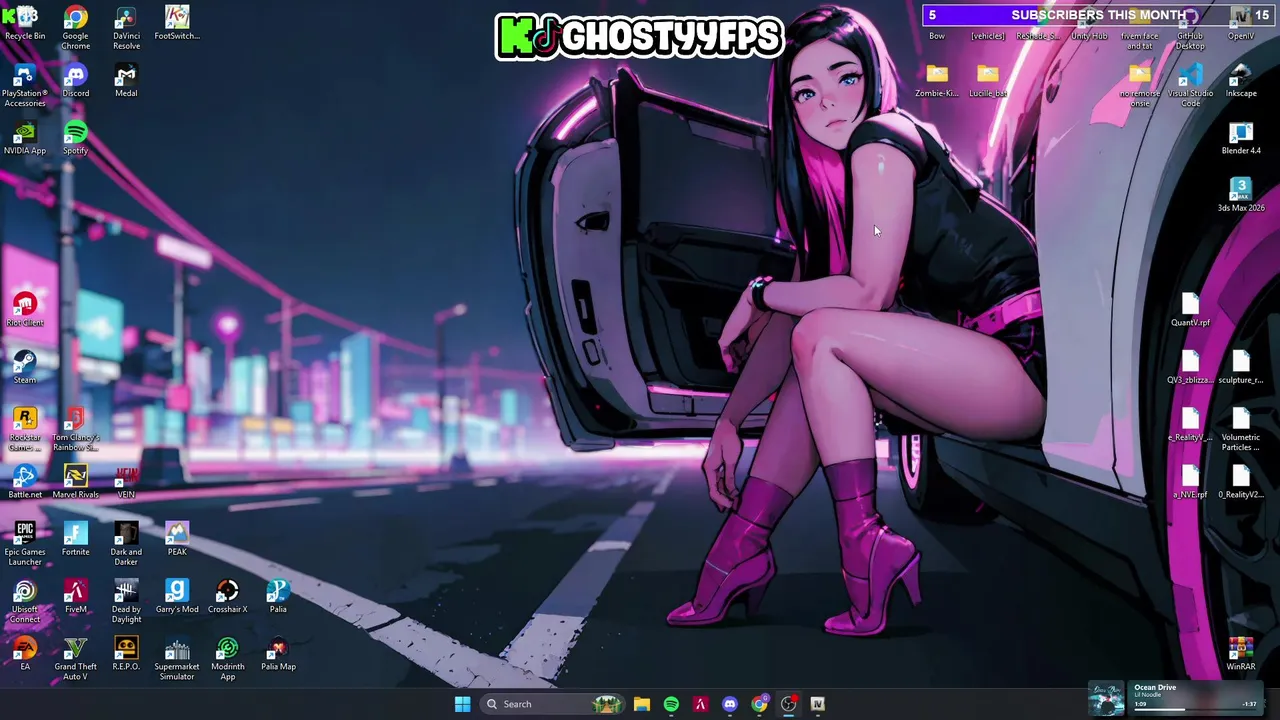Select the QuantV.rpf file
Screen dimensions: 1280x720
pos(1190,310)
